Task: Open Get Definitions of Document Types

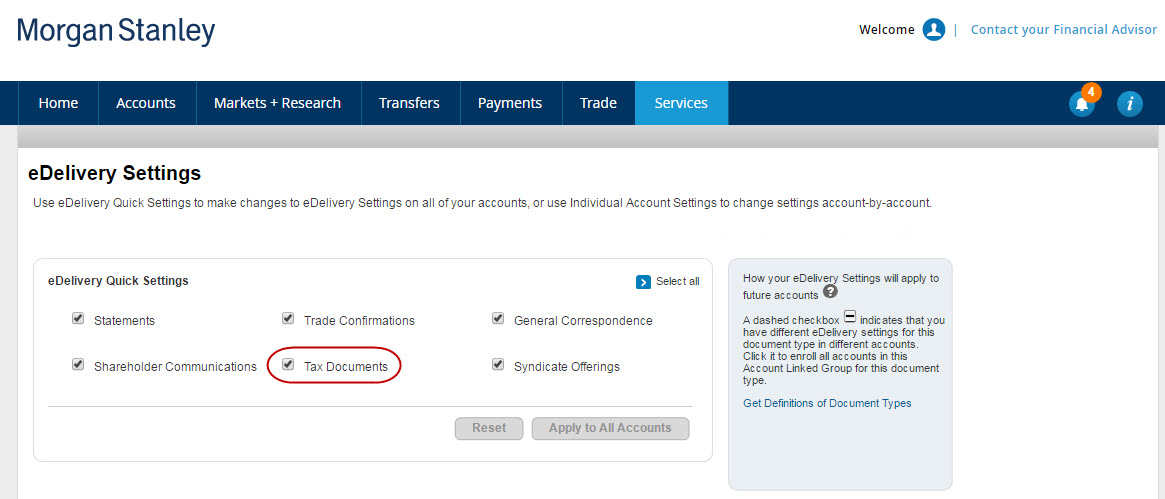Action: [x=827, y=403]
